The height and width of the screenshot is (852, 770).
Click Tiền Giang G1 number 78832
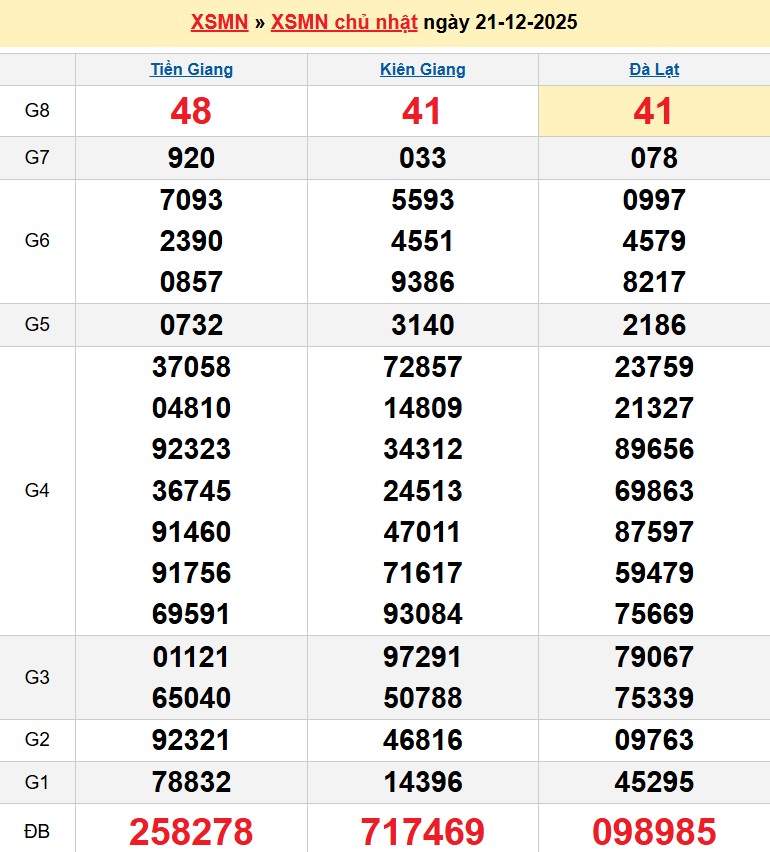point(191,781)
